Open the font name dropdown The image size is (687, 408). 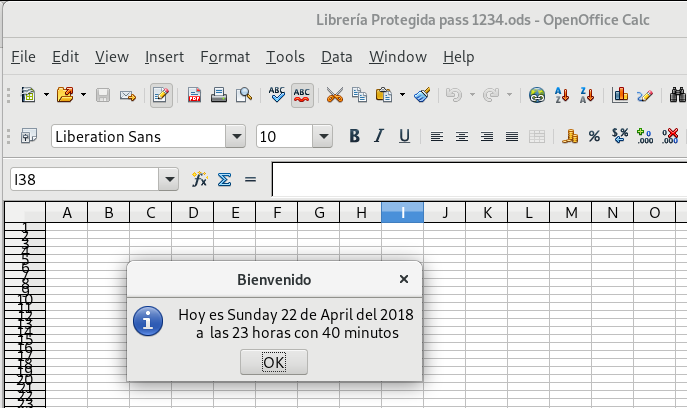[x=236, y=136]
